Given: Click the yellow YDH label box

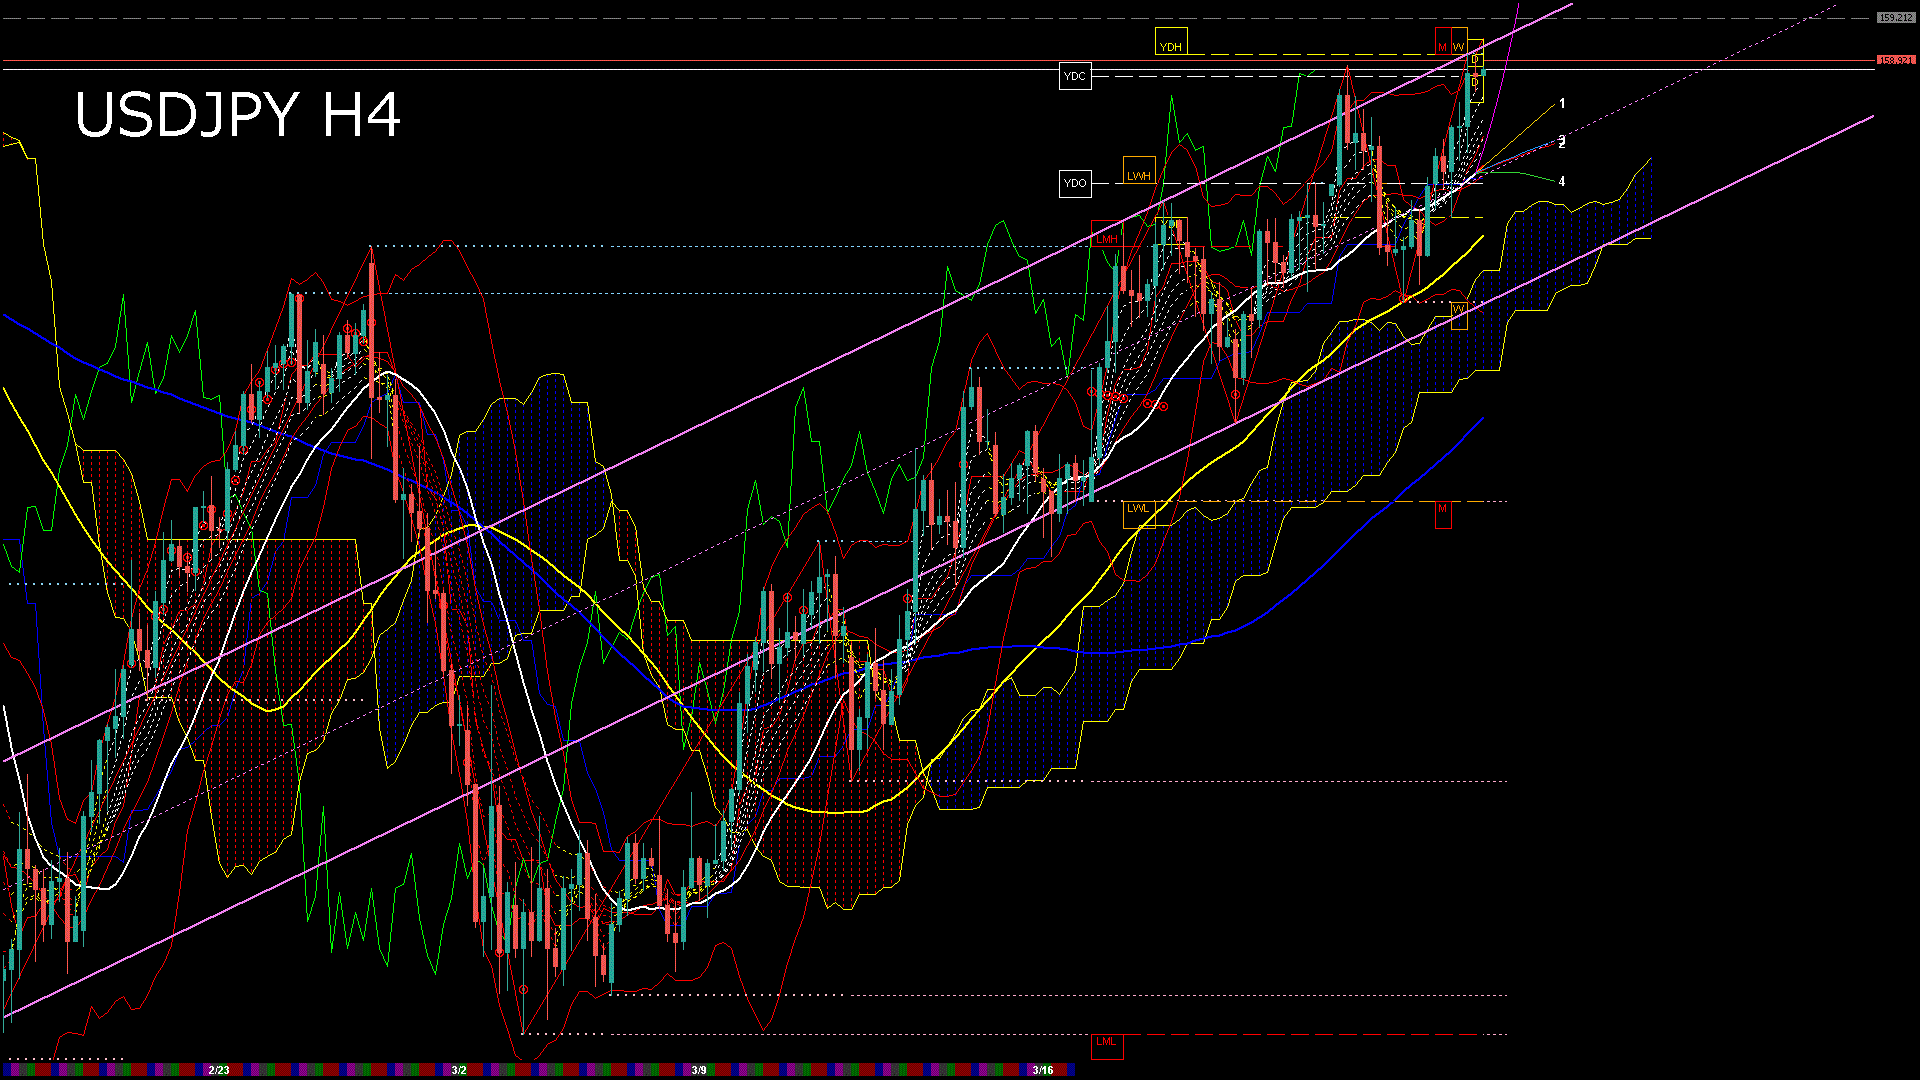Looking at the screenshot, I should click(x=1170, y=42).
